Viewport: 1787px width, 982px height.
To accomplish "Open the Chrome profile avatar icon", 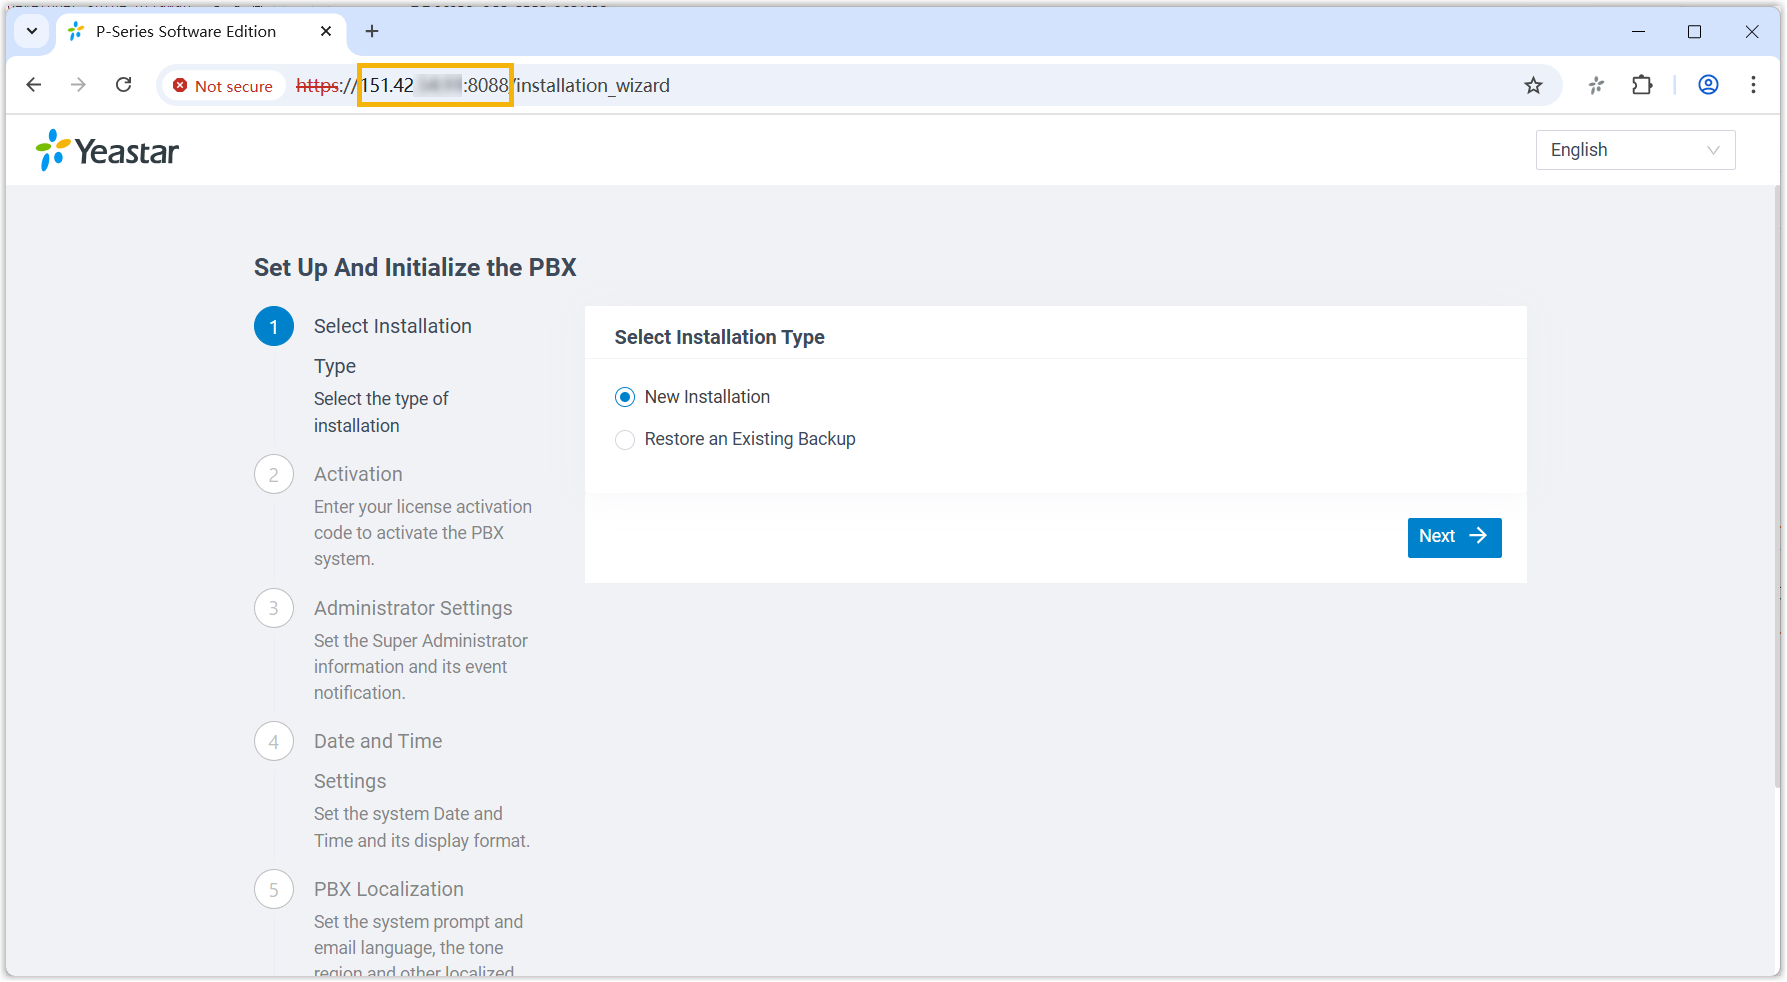I will point(1708,85).
